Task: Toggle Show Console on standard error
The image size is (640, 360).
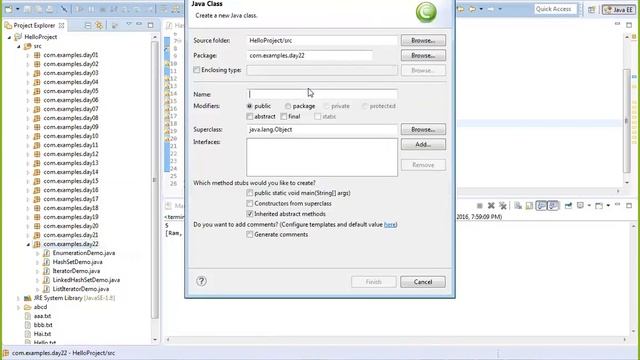Action: [553, 206]
